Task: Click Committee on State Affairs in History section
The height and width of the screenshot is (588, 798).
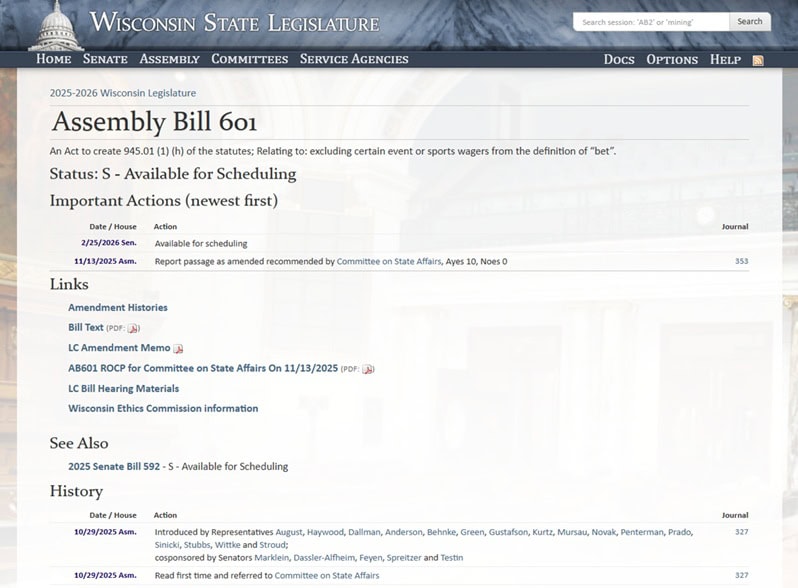Action: (327, 575)
